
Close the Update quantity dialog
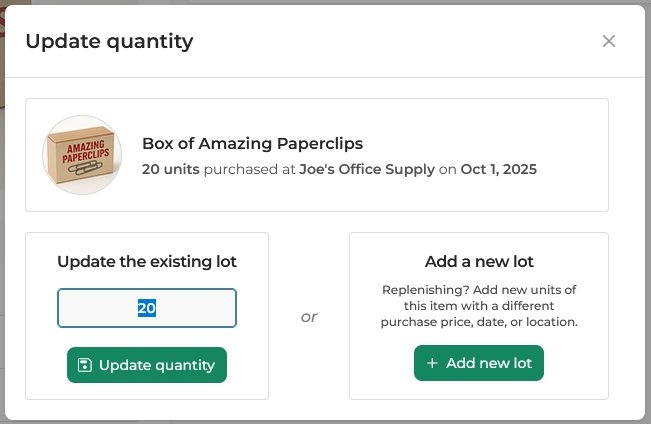(x=609, y=41)
